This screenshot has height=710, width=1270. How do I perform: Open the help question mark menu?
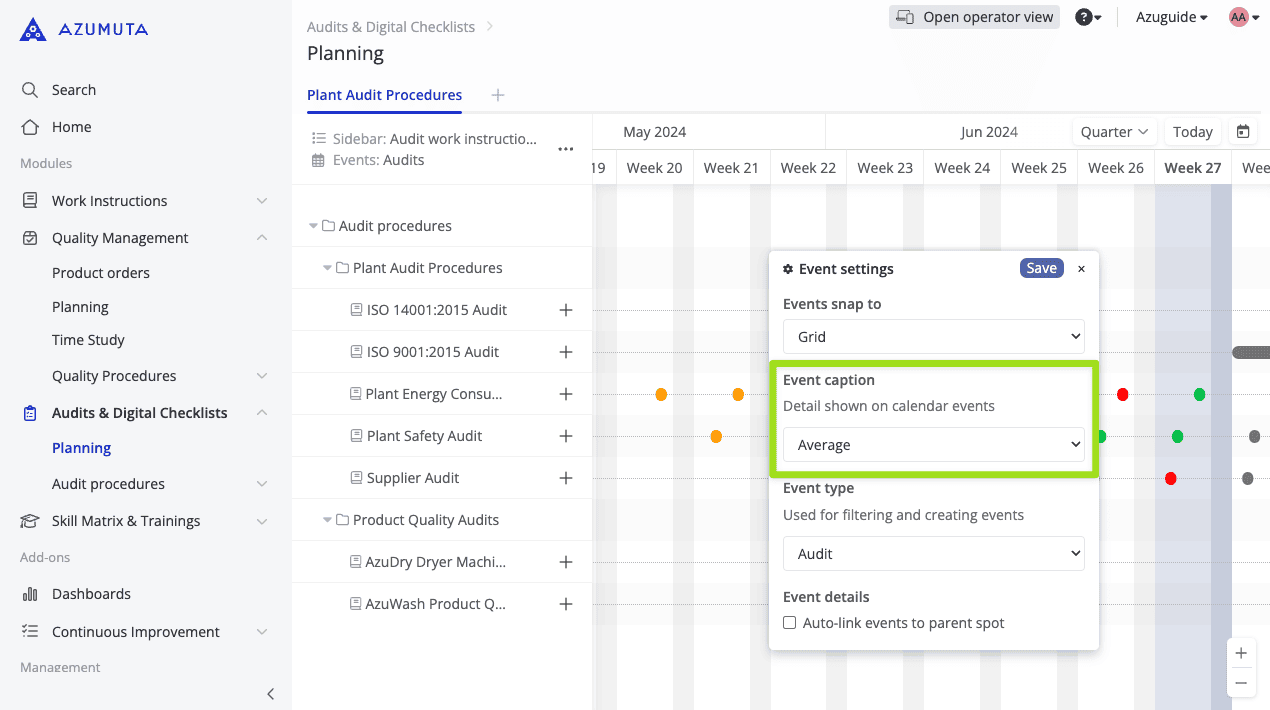[x=1087, y=17]
